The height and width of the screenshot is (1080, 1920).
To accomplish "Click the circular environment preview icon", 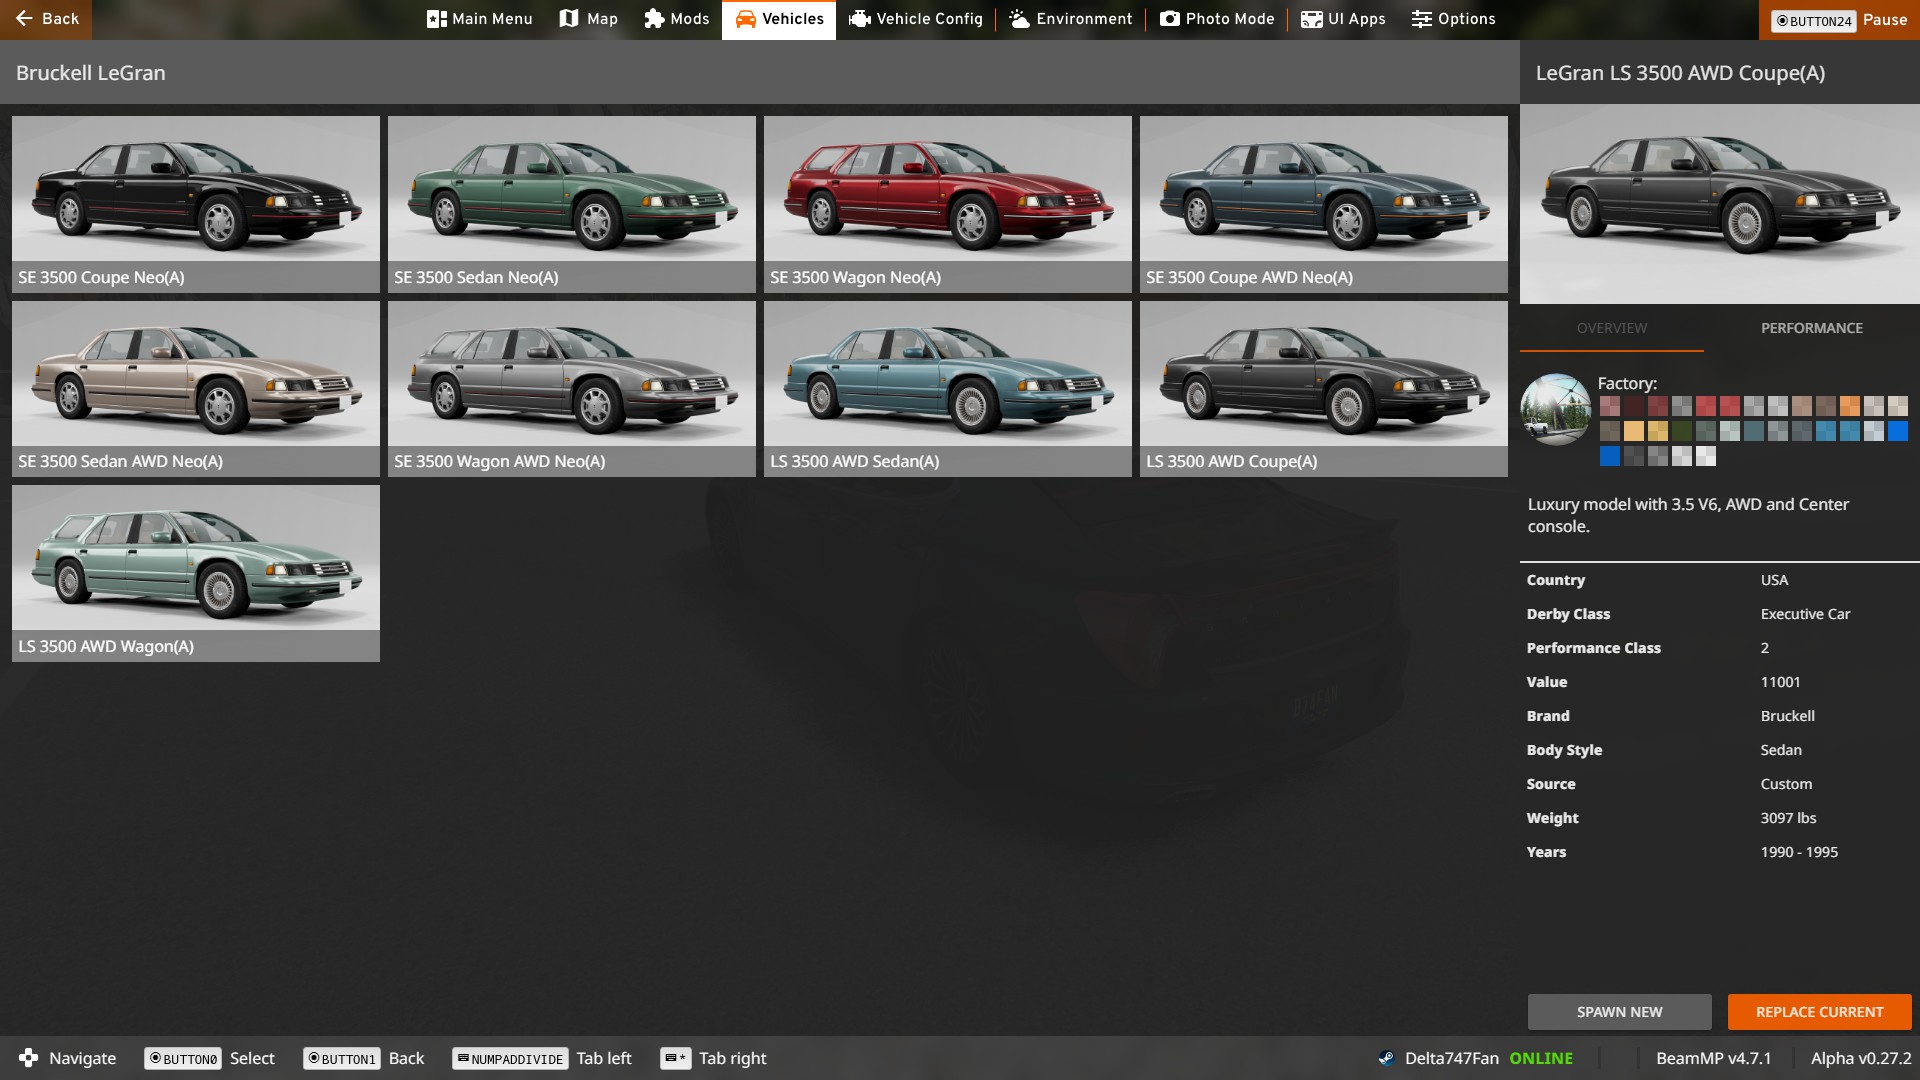I will pos(1555,409).
